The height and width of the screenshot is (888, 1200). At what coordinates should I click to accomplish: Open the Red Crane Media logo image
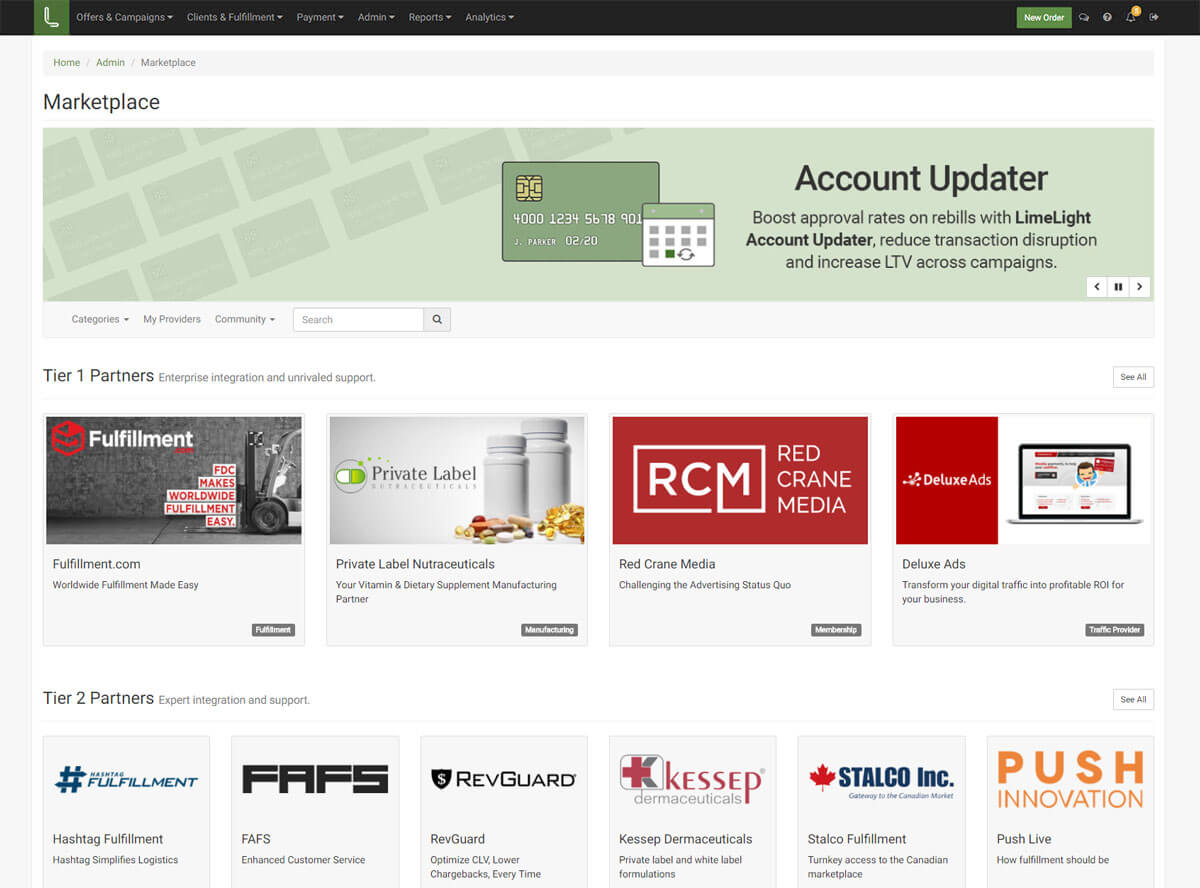coord(740,480)
